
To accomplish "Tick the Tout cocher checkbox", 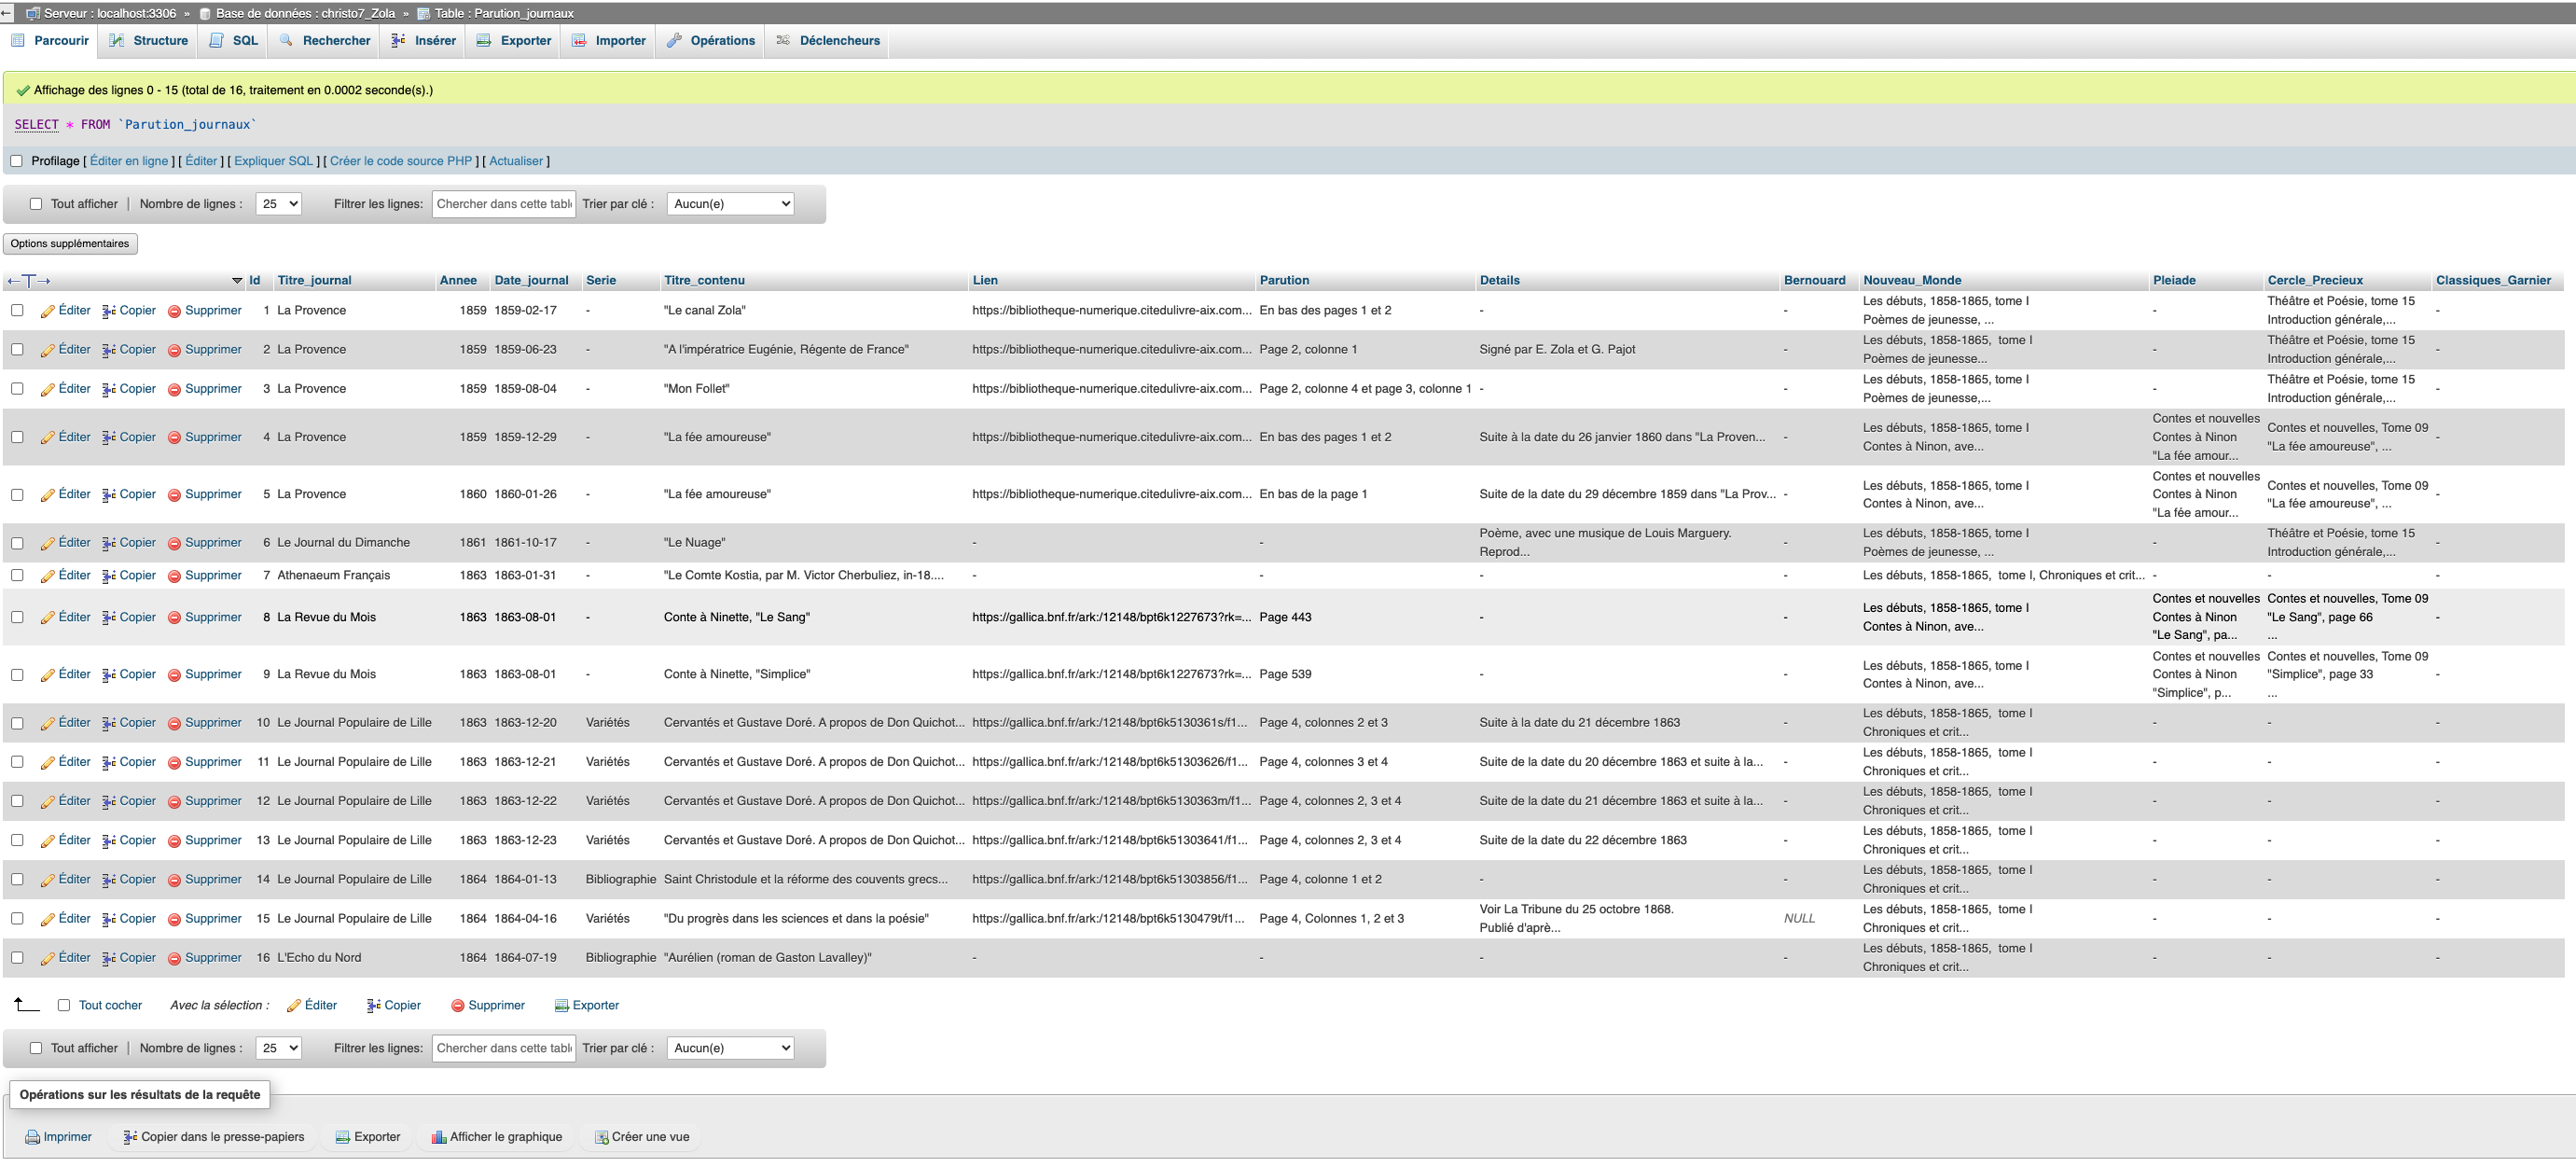I will pyautogui.click(x=64, y=1005).
